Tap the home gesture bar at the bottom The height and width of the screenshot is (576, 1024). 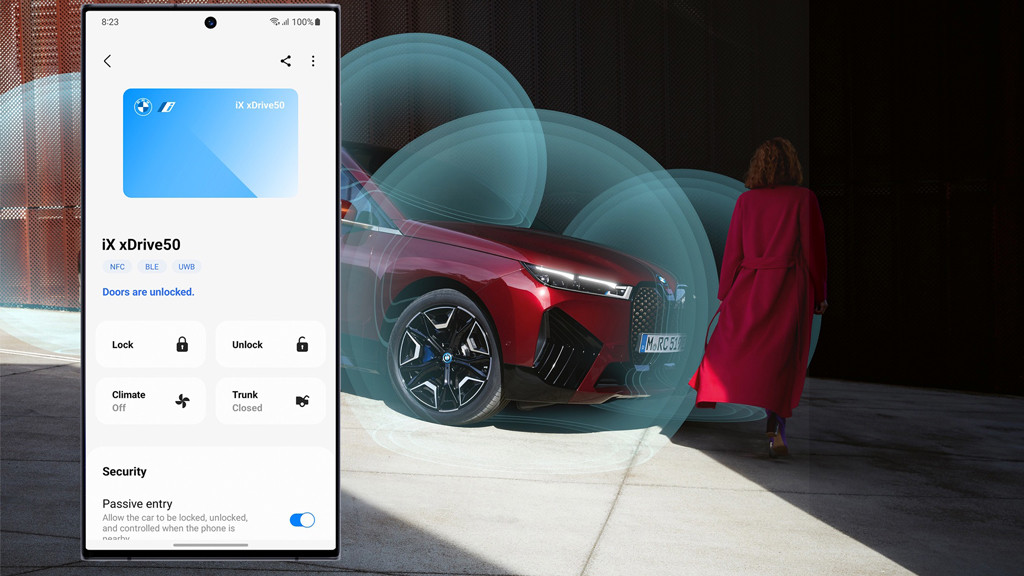pyautogui.click(x=210, y=545)
